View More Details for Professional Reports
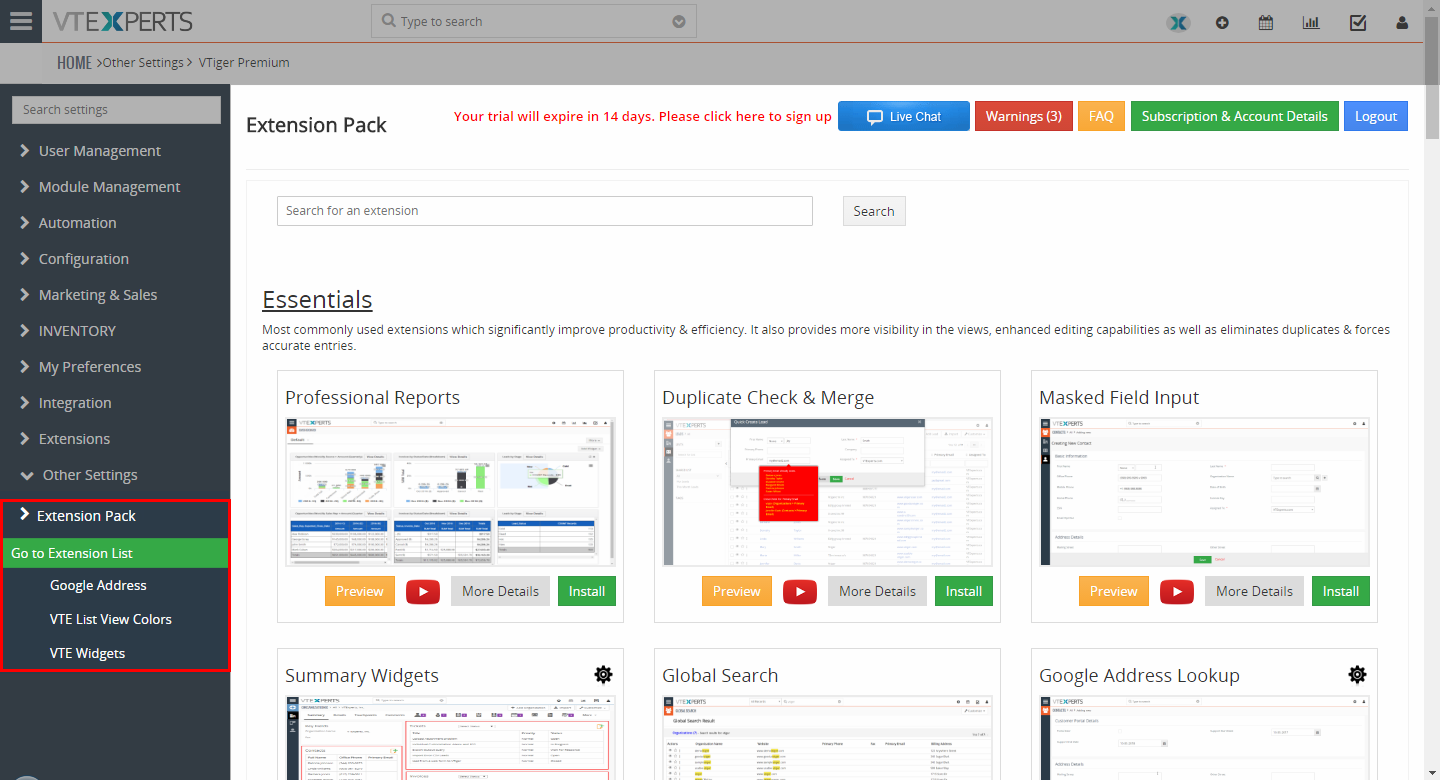The width and height of the screenshot is (1440, 780). (x=501, y=591)
